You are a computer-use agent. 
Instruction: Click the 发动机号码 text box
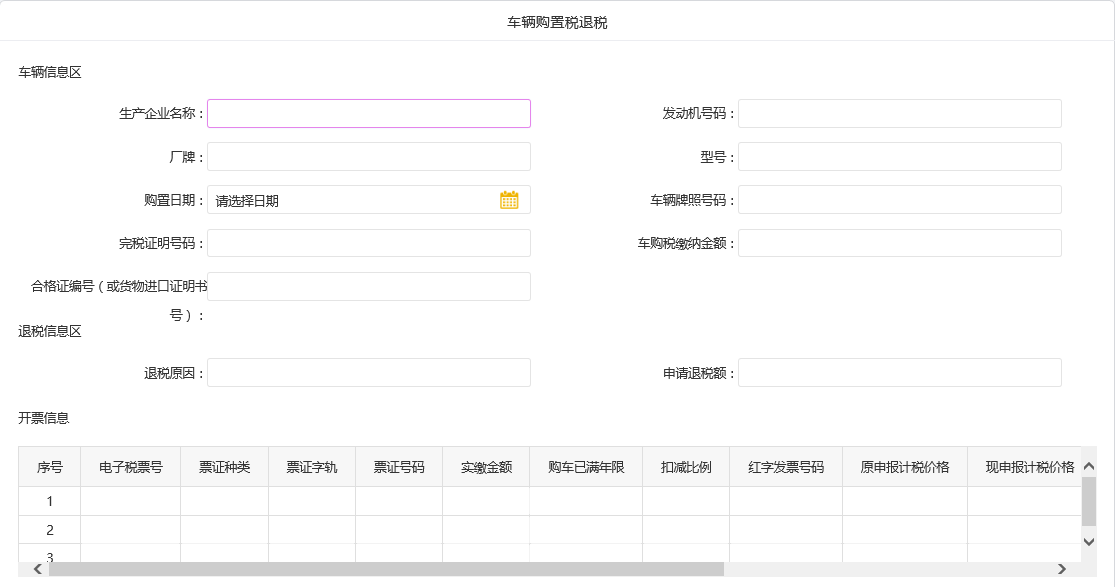899,114
